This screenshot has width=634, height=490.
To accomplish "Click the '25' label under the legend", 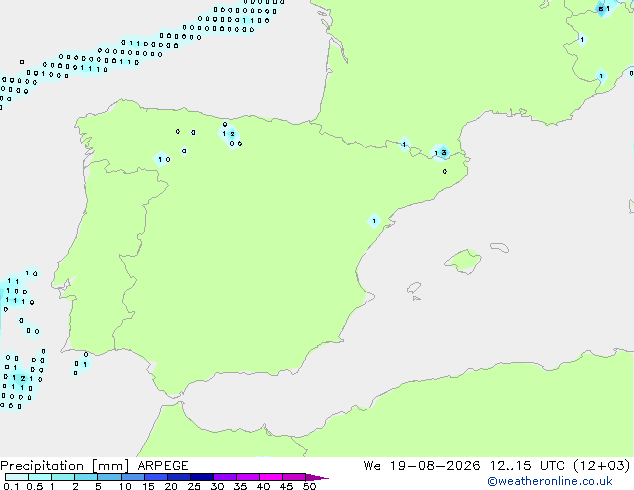I will tap(194, 486).
